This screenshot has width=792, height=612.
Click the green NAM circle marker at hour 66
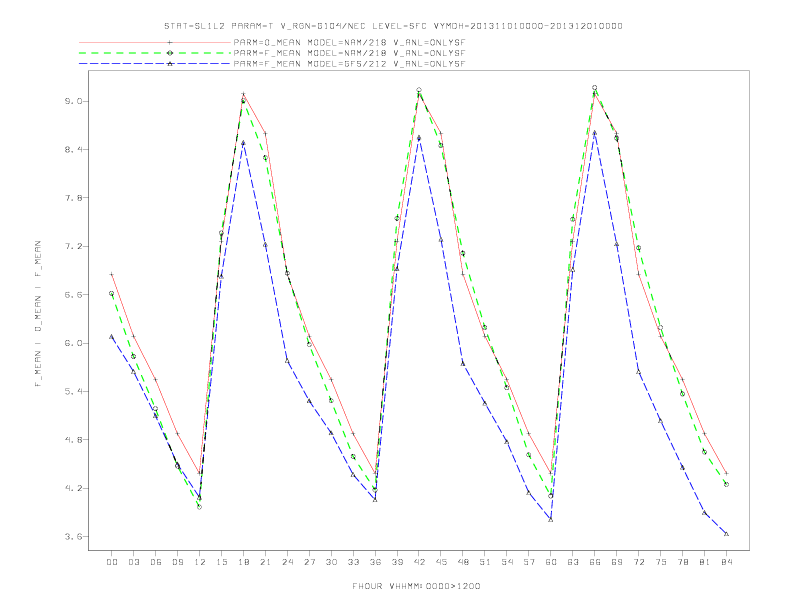pos(595,88)
